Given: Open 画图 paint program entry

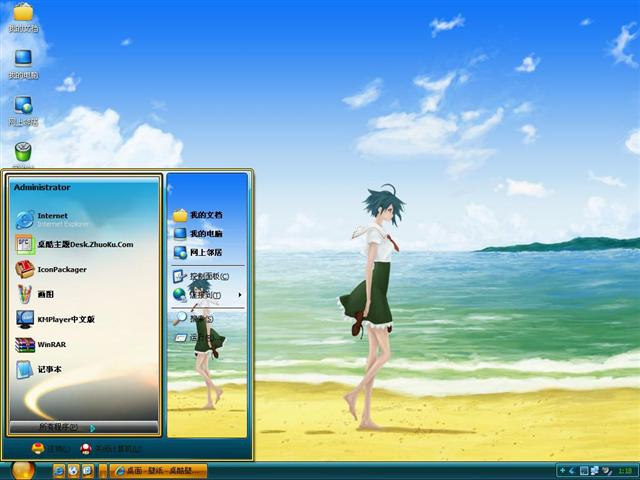Looking at the screenshot, I should (x=35, y=294).
